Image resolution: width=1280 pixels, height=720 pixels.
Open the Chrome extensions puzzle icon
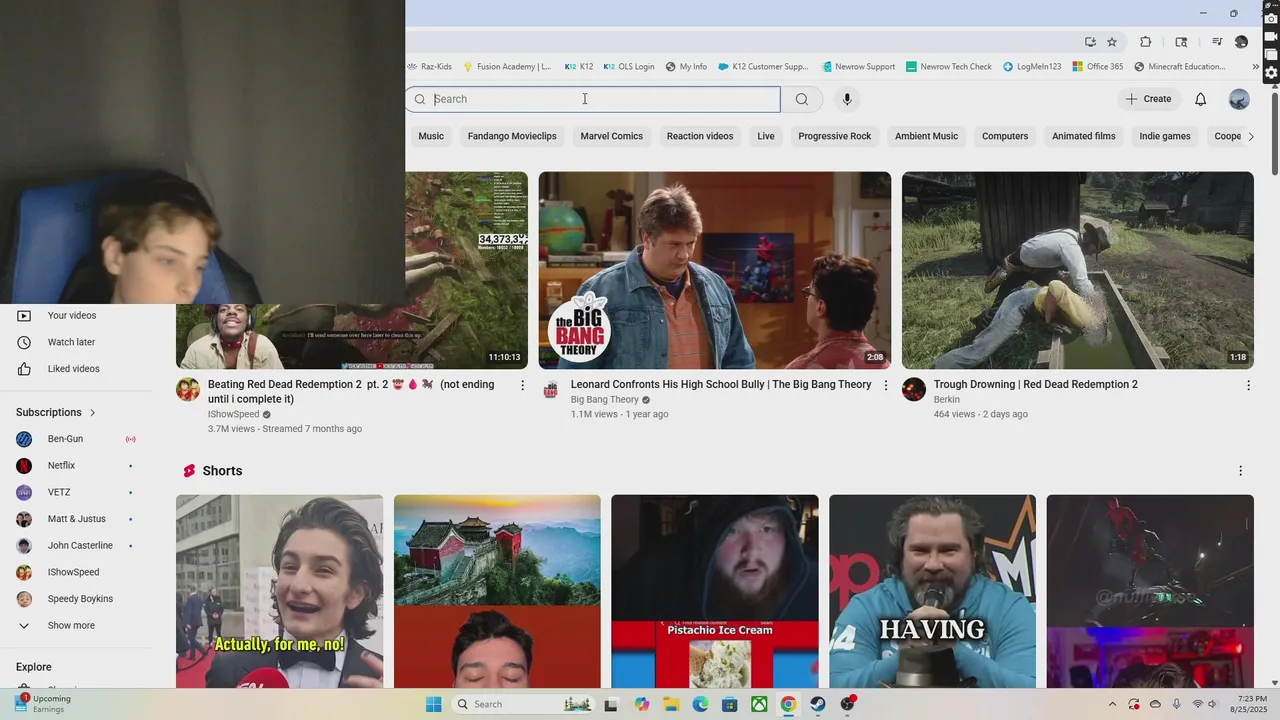tap(1146, 42)
